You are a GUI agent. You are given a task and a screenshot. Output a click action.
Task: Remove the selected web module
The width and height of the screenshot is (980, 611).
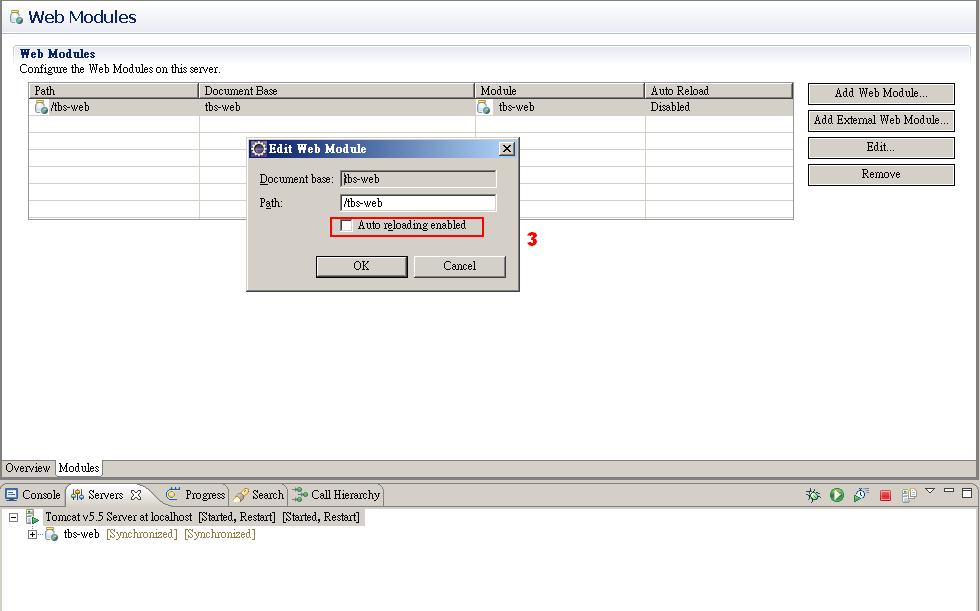click(x=881, y=175)
